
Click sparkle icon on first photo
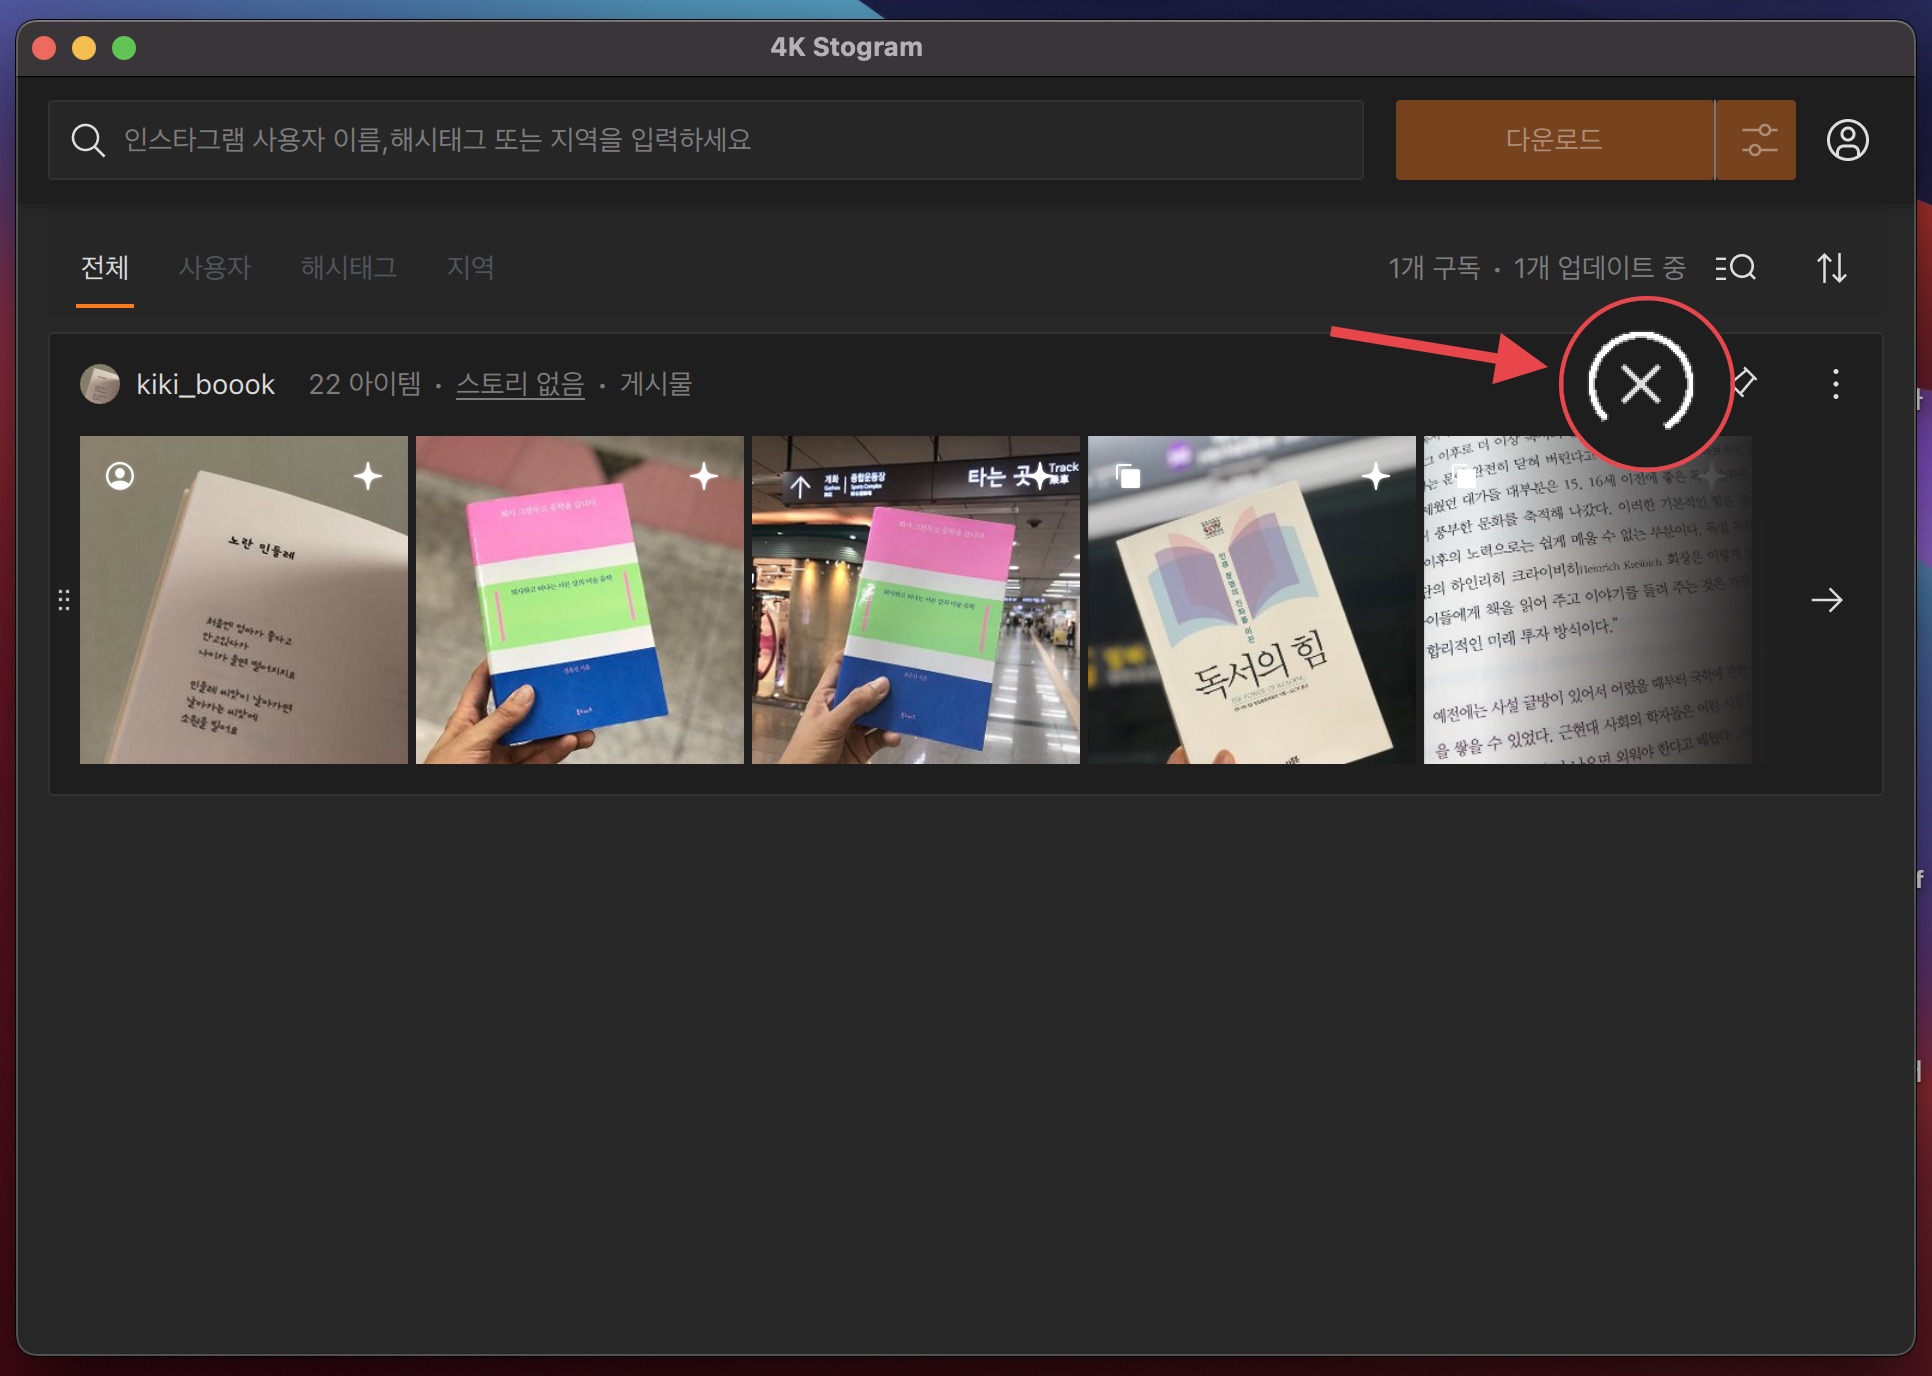click(368, 476)
